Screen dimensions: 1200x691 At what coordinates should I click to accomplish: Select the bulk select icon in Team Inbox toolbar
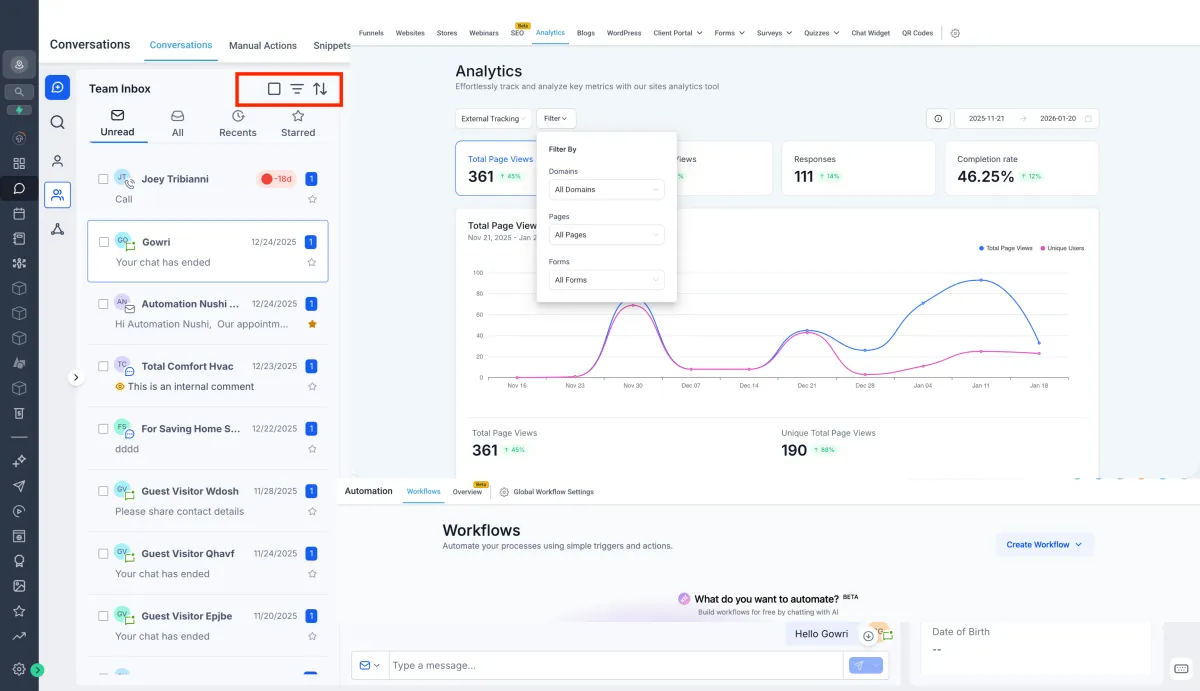pos(274,89)
